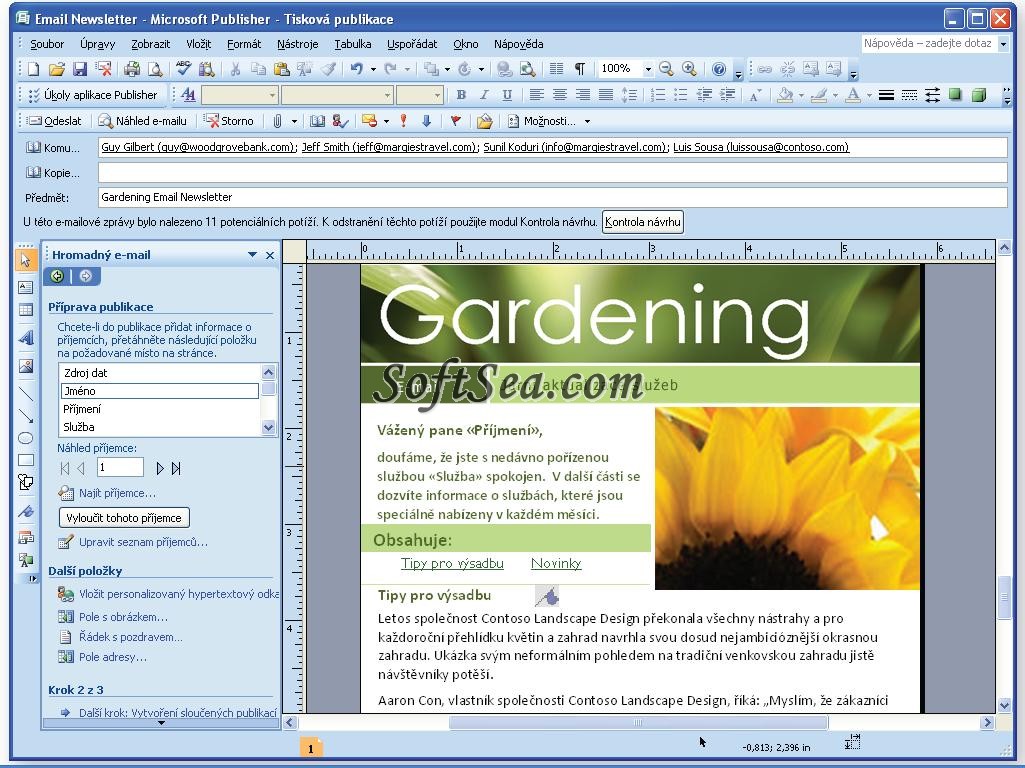
Task: Select the Picture Frame tool
Action: point(26,366)
